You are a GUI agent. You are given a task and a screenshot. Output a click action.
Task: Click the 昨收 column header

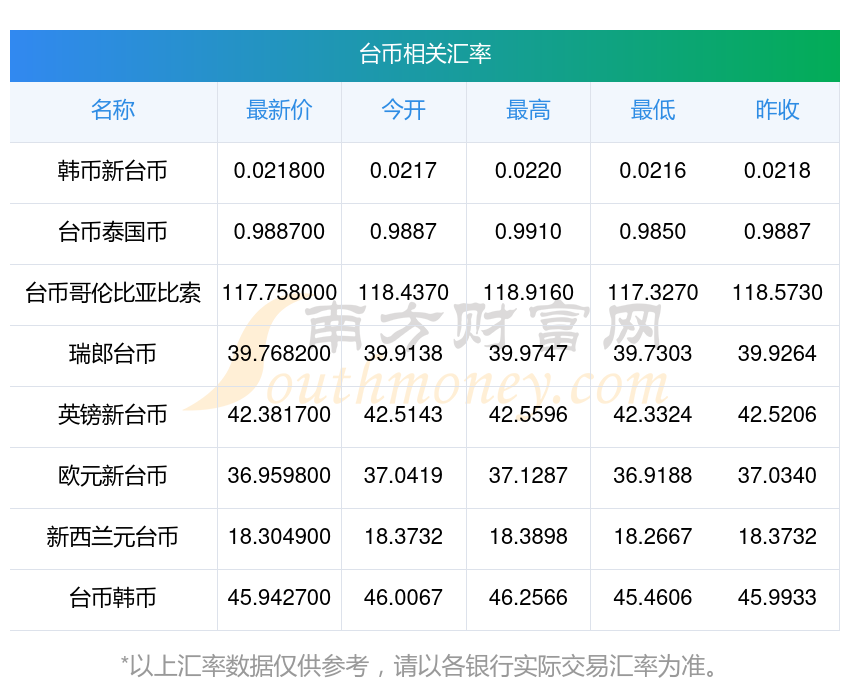click(777, 111)
